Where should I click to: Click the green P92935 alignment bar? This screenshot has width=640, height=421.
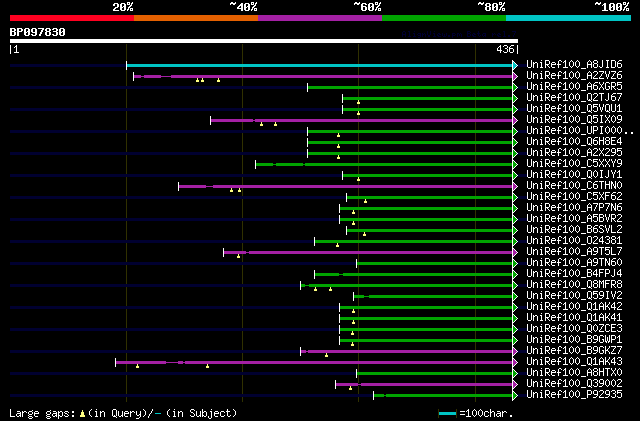coord(443,395)
